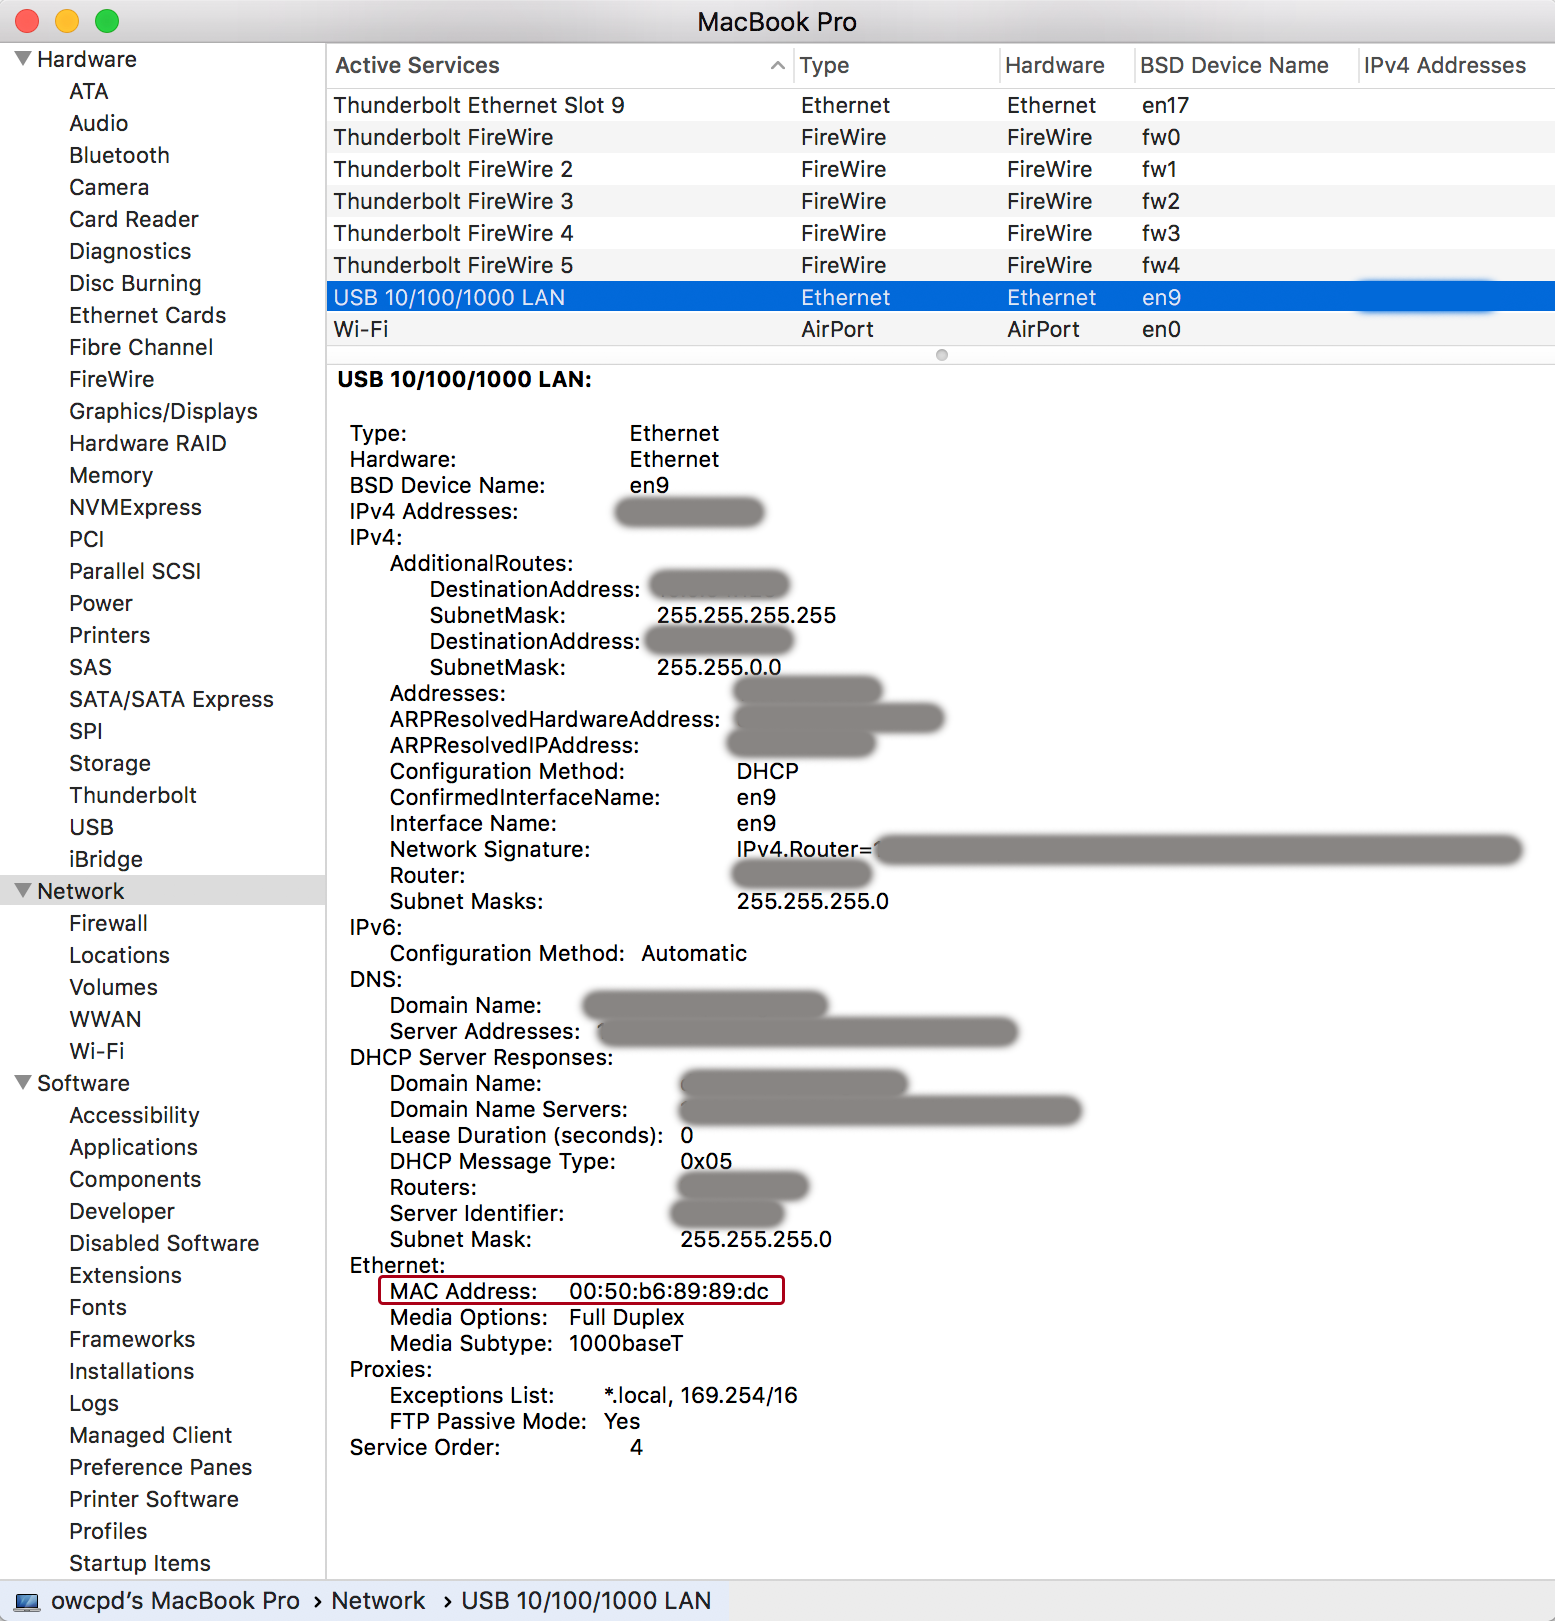Select the Thunderbolt FireWire row with fw0

(x=940, y=137)
